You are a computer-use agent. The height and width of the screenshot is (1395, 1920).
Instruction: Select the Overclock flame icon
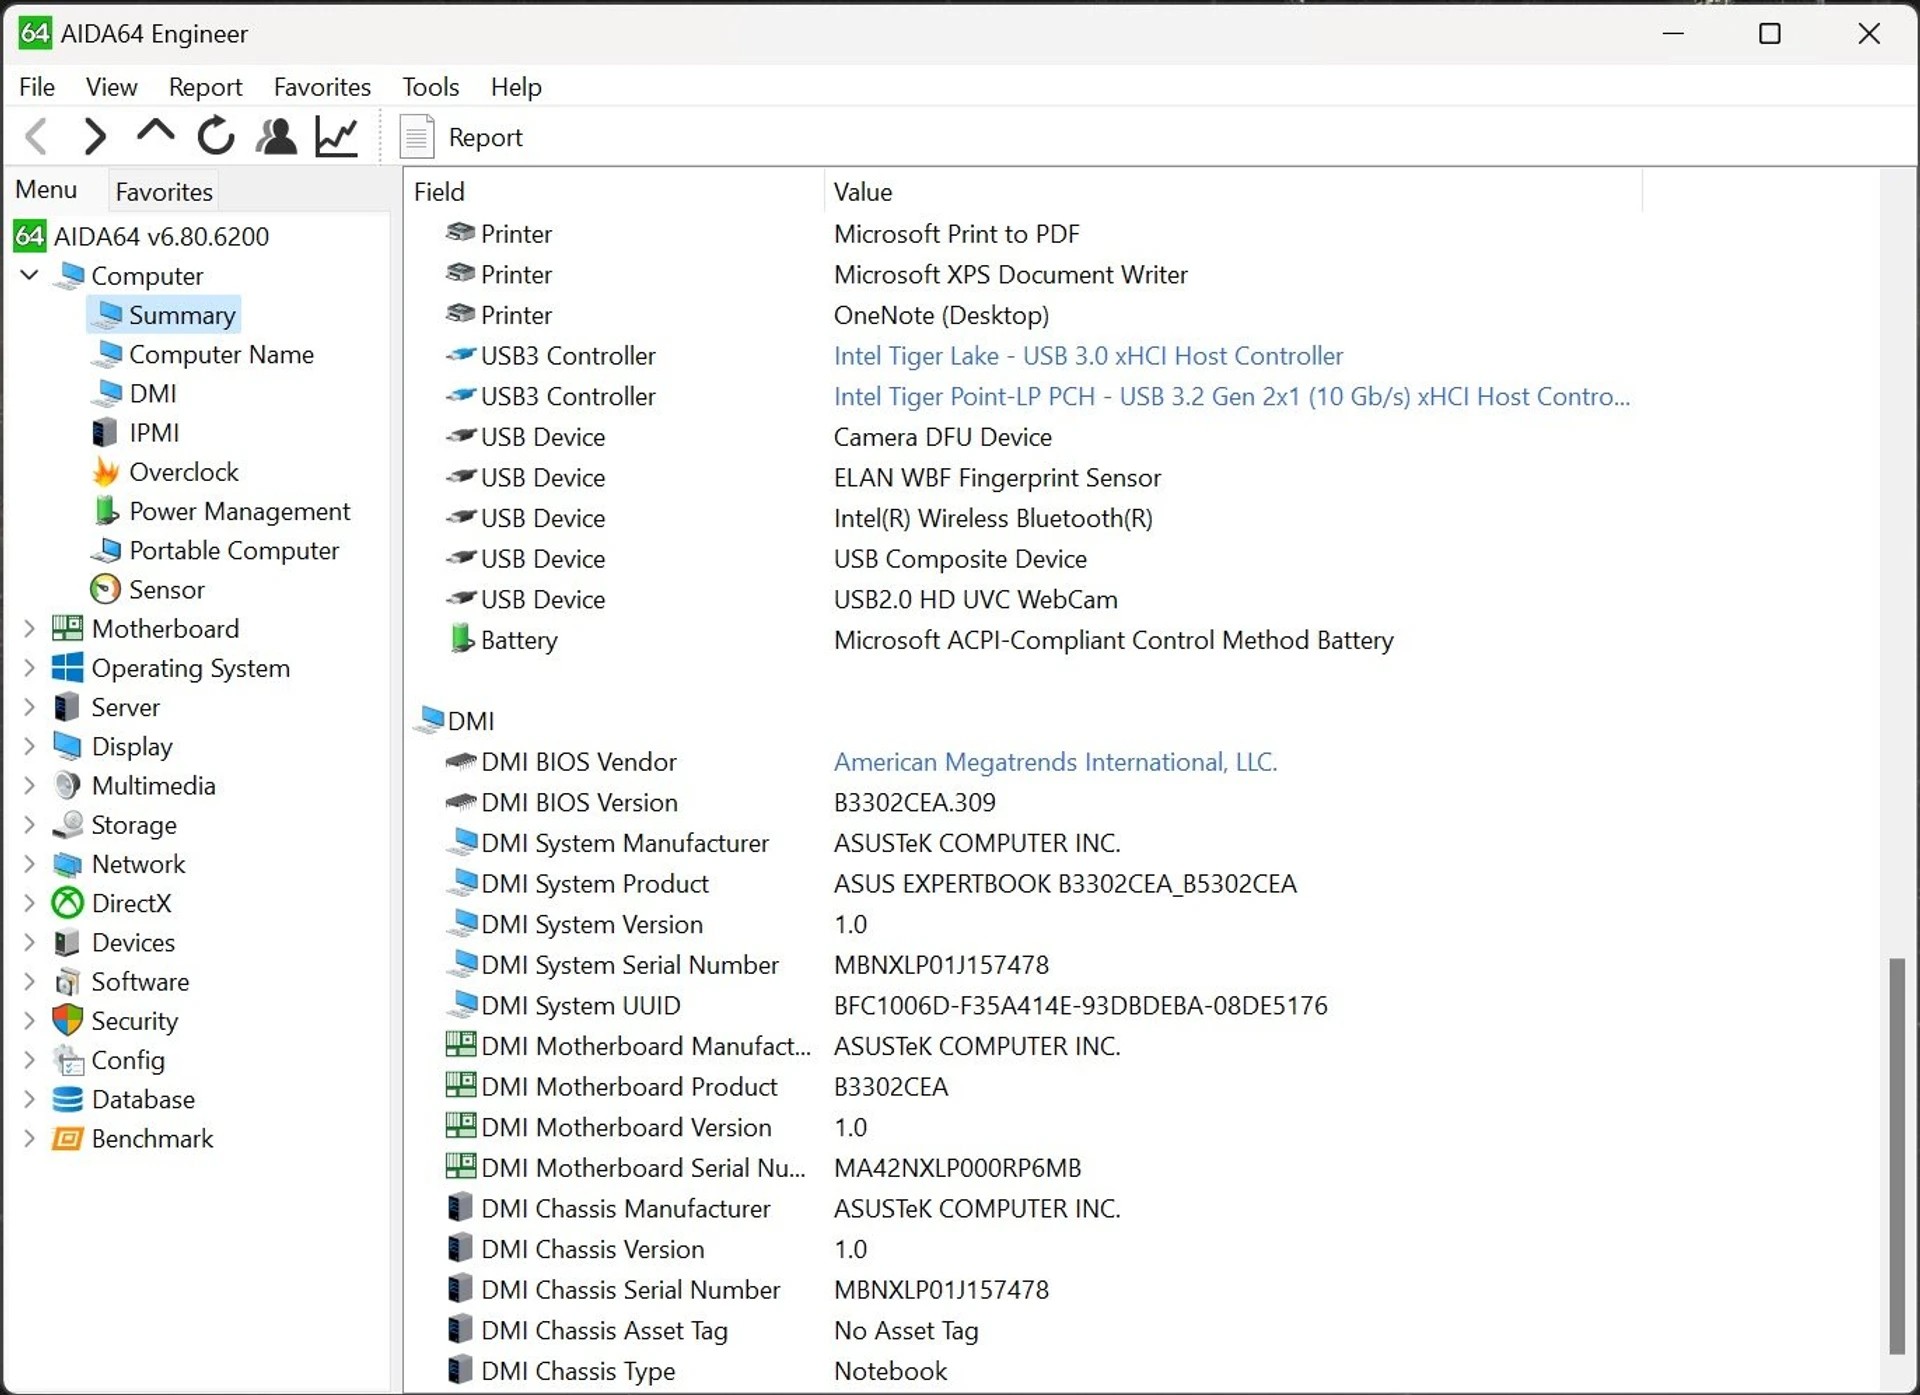coord(106,471)
